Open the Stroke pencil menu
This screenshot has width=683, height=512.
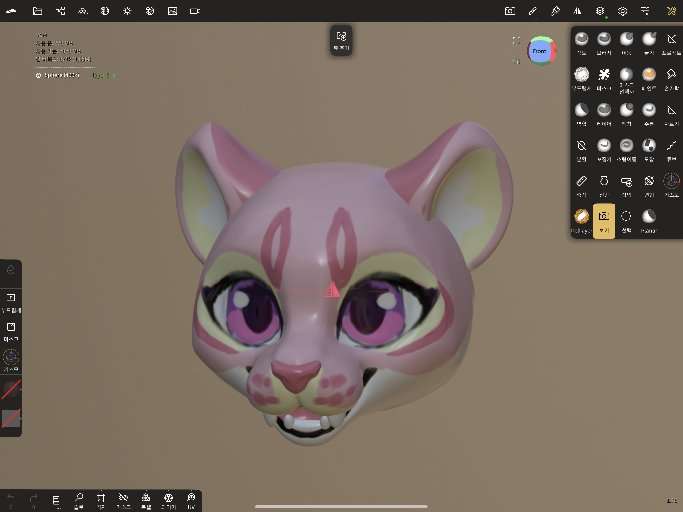pyautogui.click(x=532, y=11)
